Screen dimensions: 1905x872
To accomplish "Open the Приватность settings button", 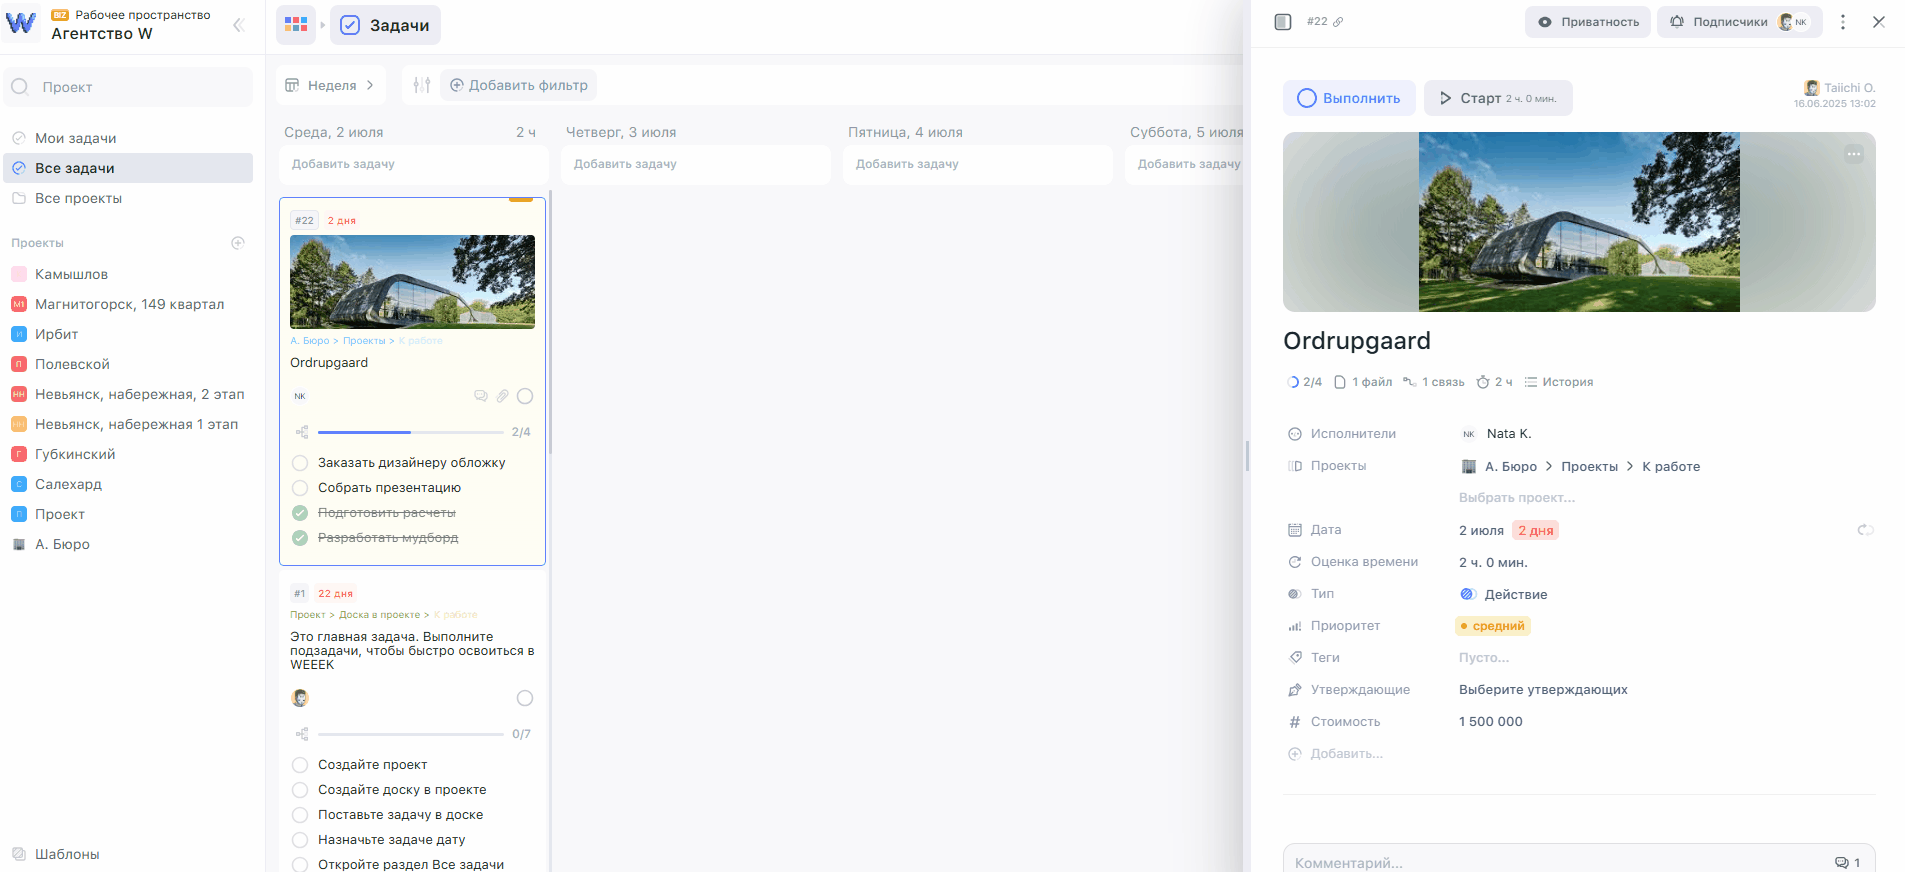I will point(1588,22).
